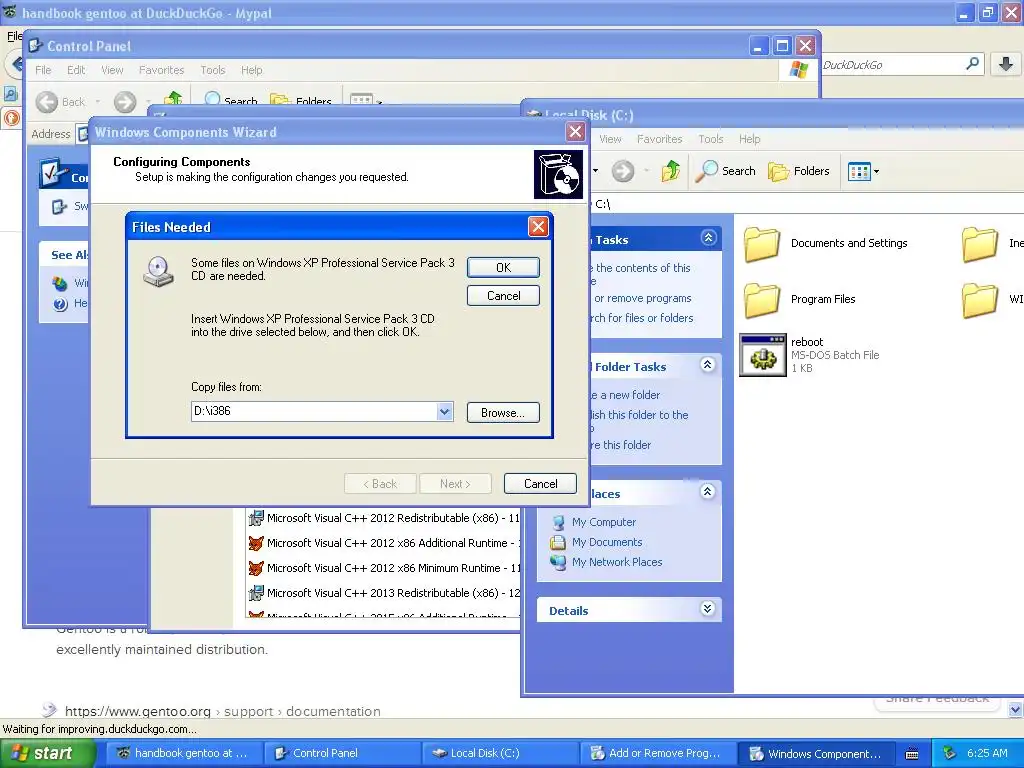Click the Start button
Screen dimensions: 1024x768
(x=47, y=754)
